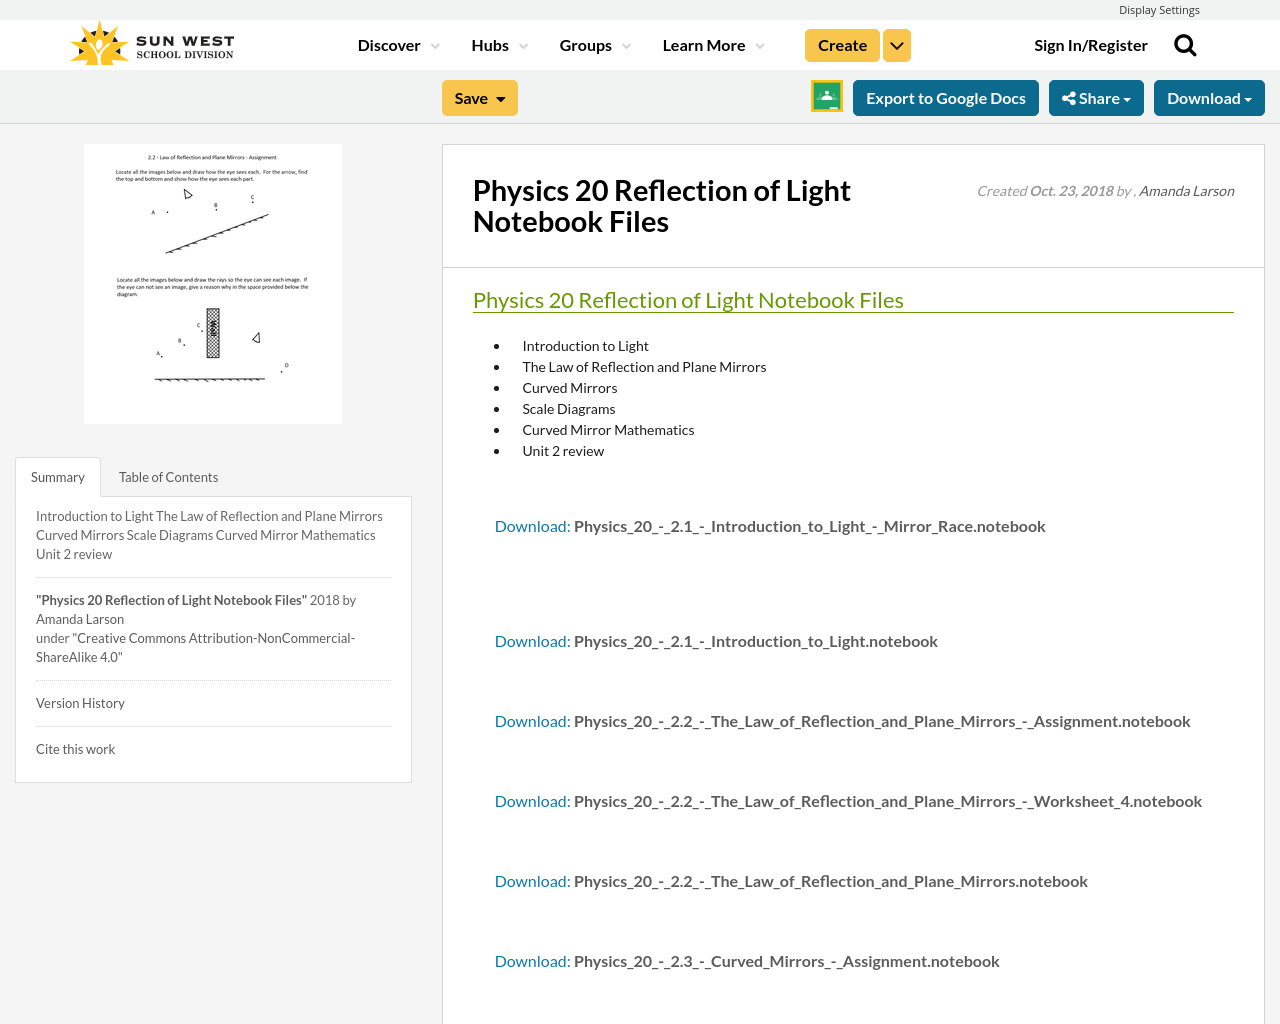Click Cite this work
This screenshot has height=1024, width=1280.
(75, 748)
